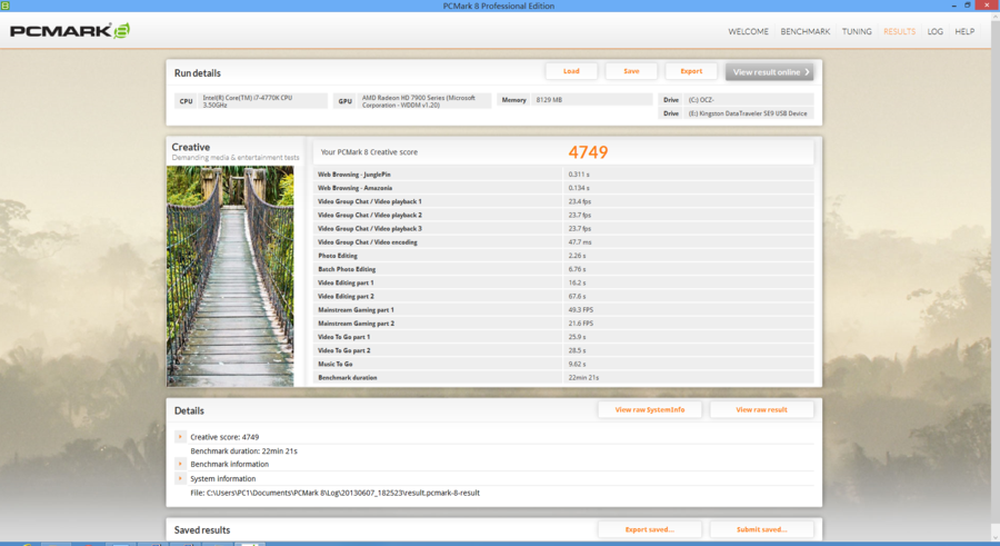The image size is (1000, 546).
Task: Click the Load button in Run details
Action: coord(571,71)
